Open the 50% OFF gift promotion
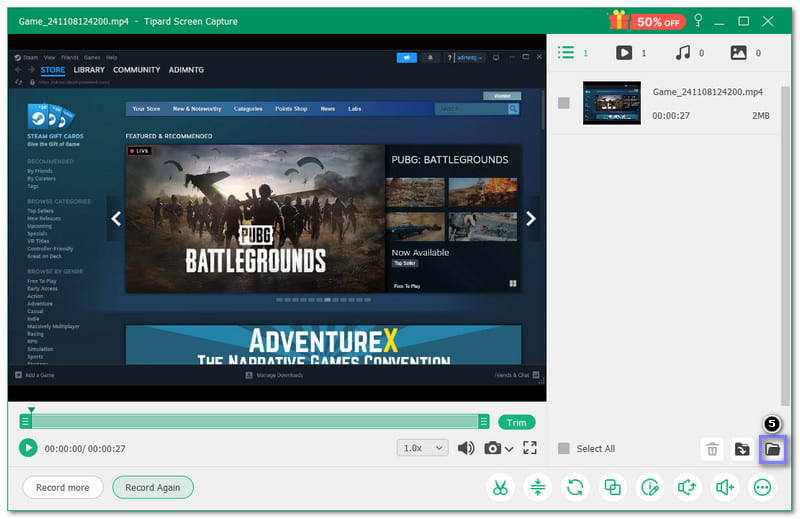The height and width of the screenshot is (519, 800). [x=646, y=21]
